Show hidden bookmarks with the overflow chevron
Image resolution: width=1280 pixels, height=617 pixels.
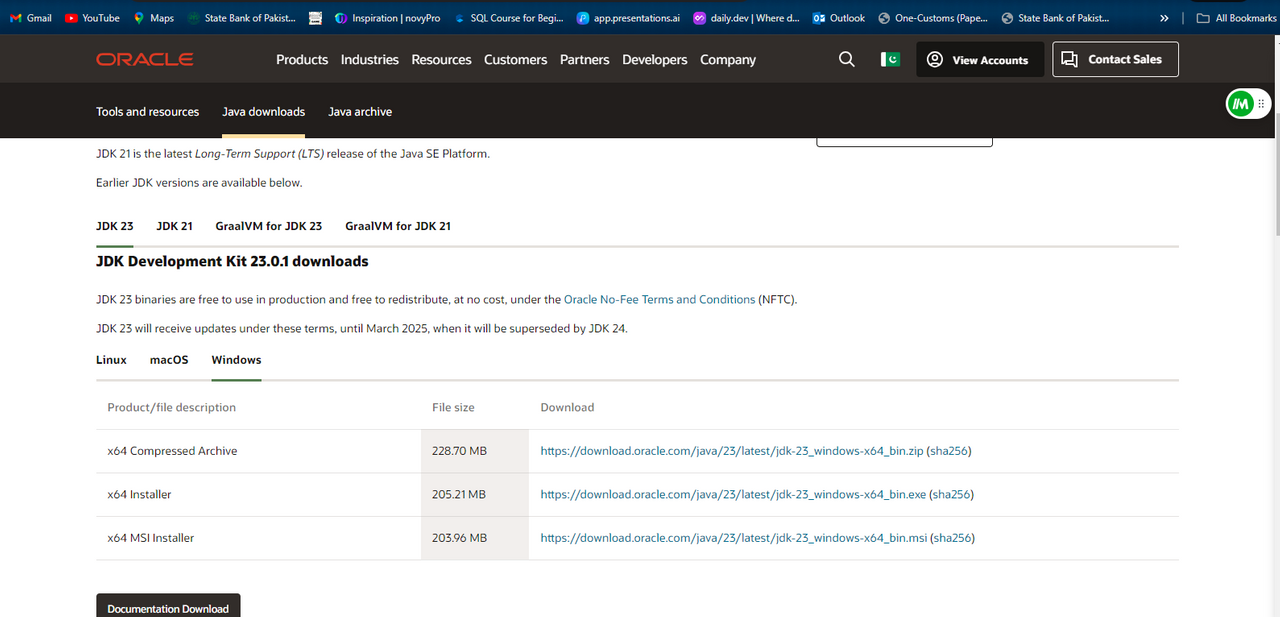1164,18
